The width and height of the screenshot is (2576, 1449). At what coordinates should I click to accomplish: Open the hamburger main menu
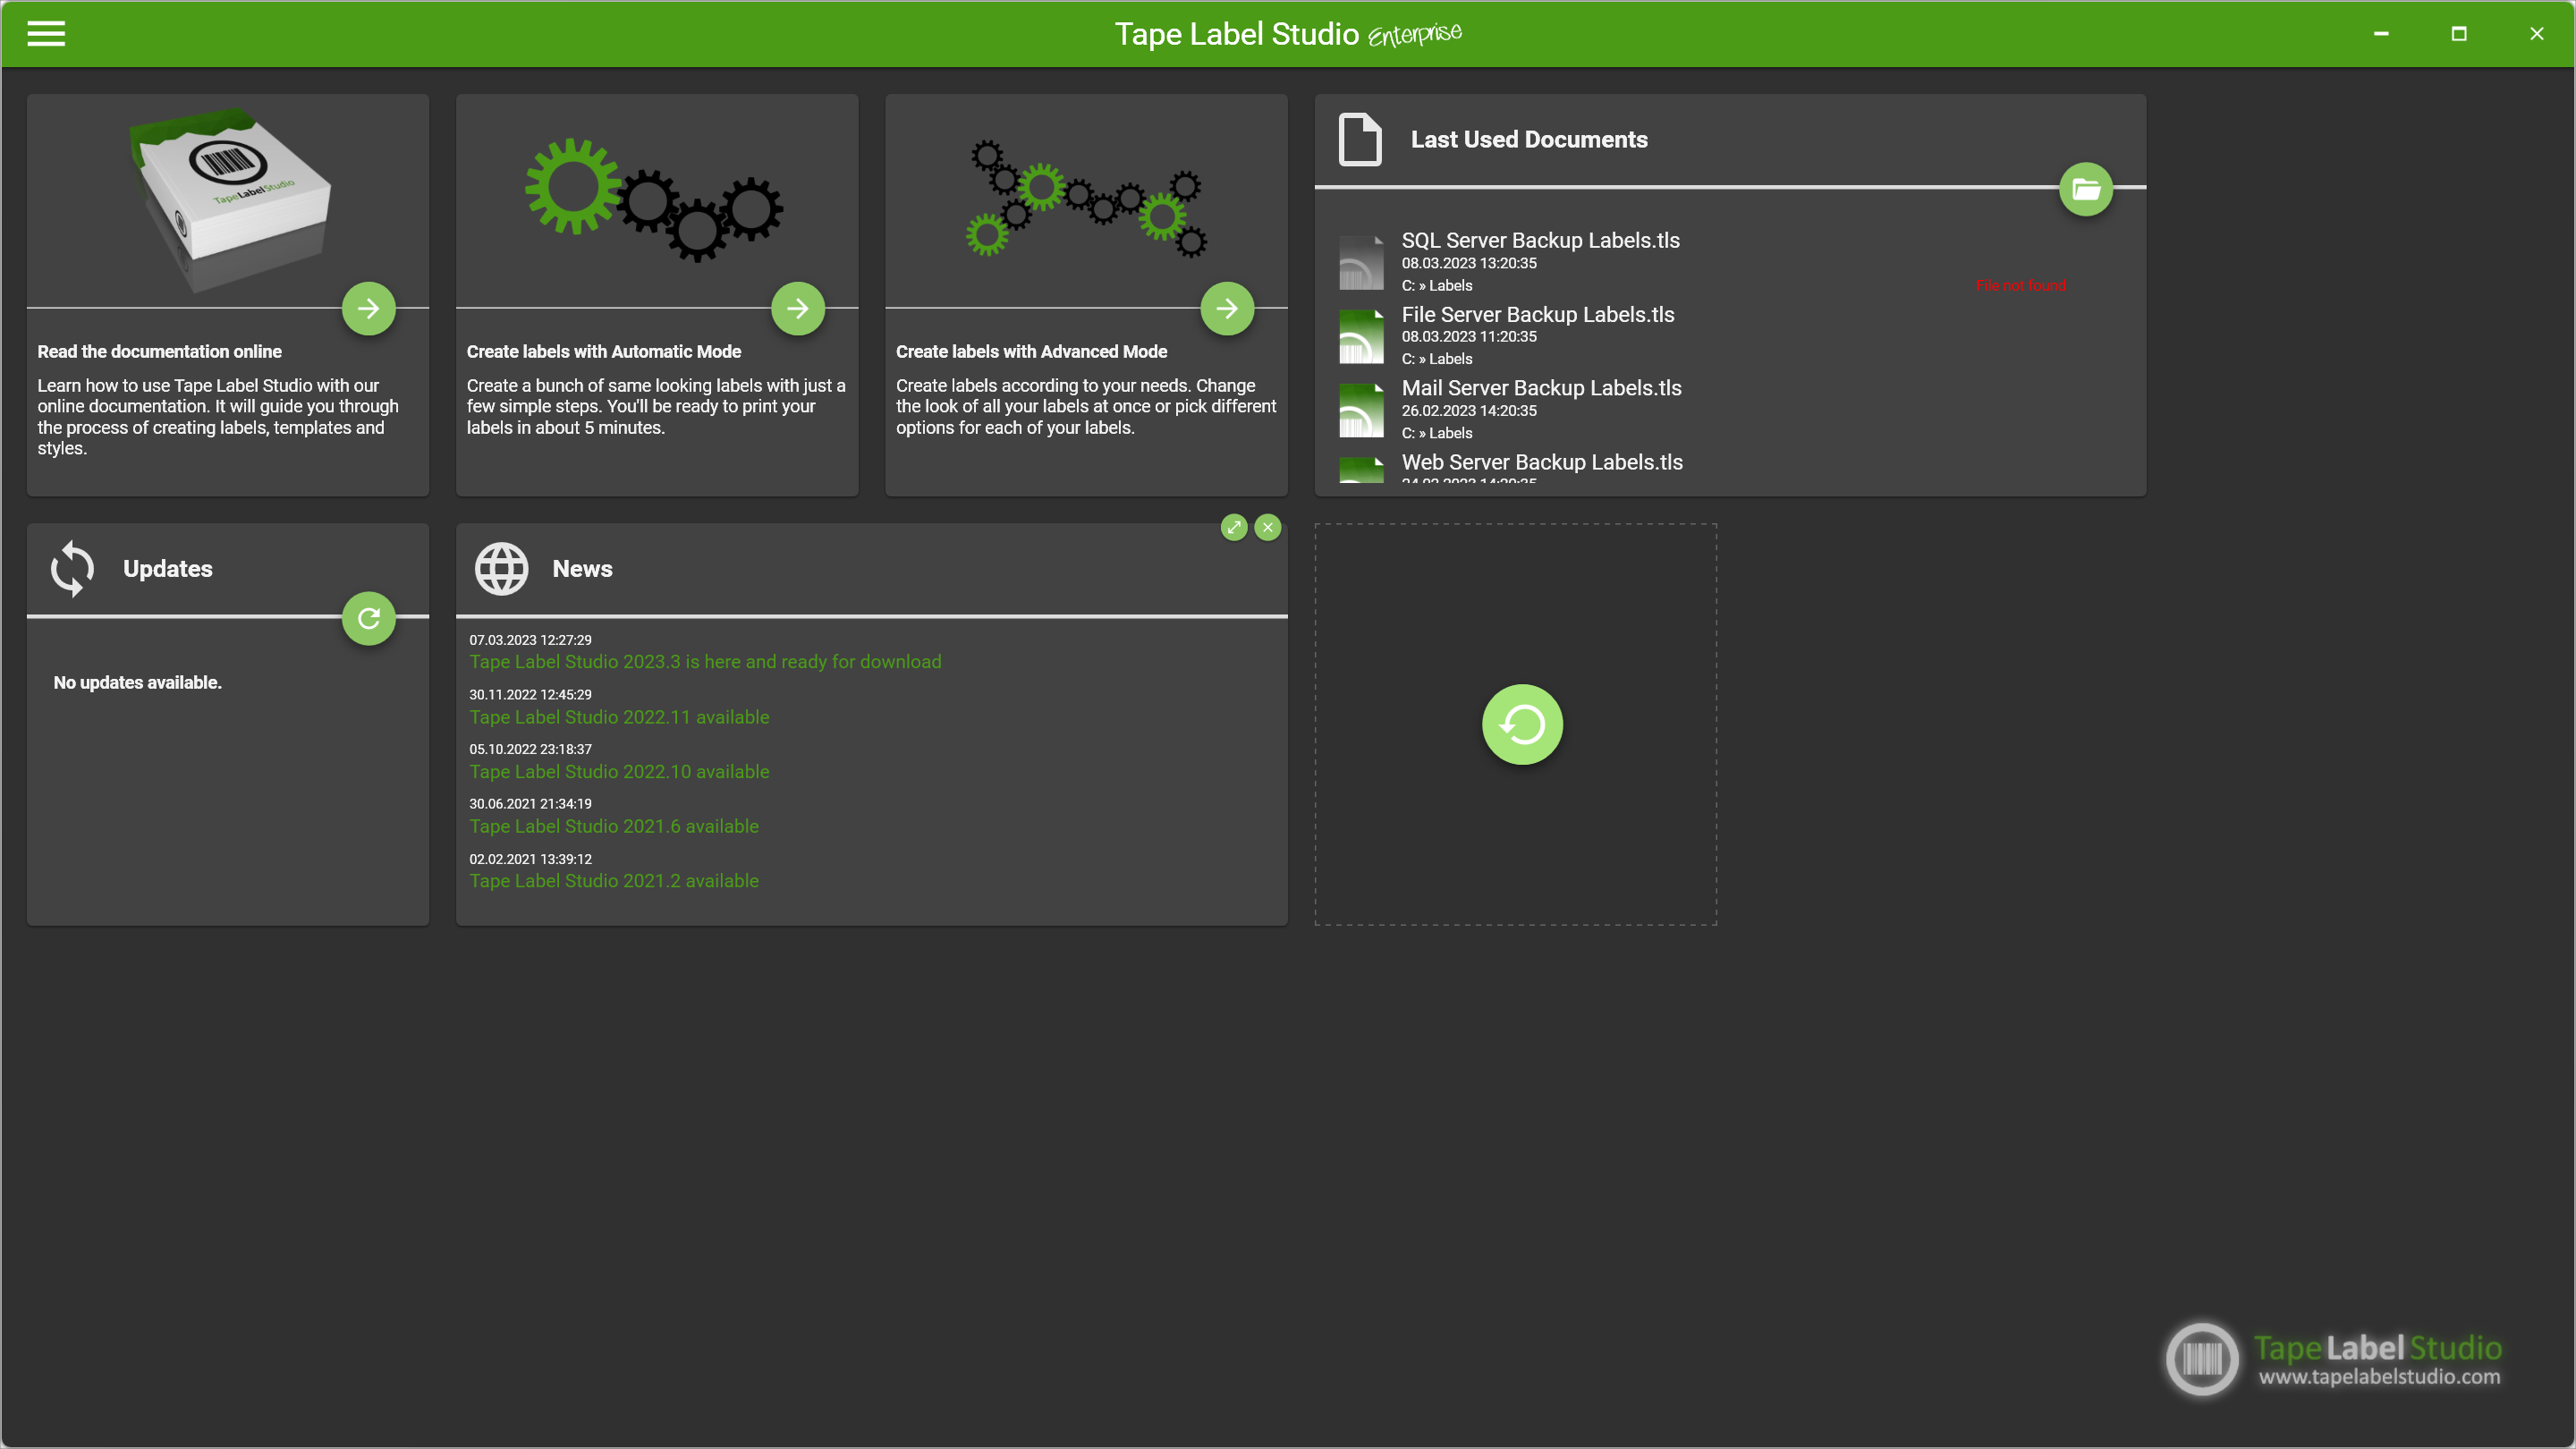click(46, 34)
